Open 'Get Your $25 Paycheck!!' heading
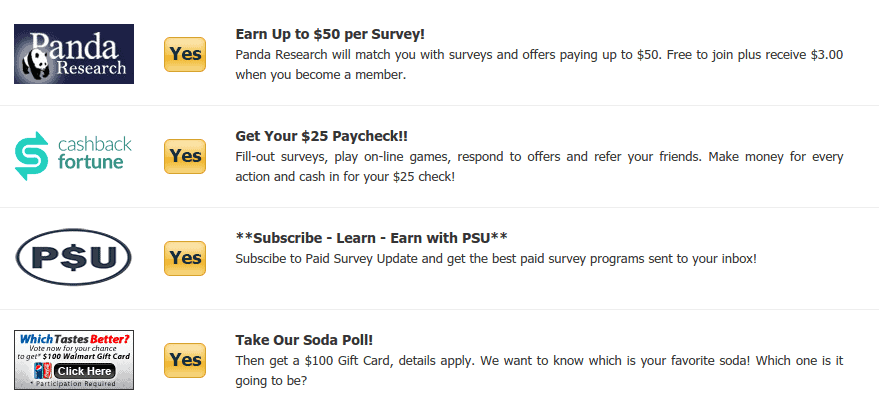Viewport: 890px width, 397px height. click(x=321, y=136)
